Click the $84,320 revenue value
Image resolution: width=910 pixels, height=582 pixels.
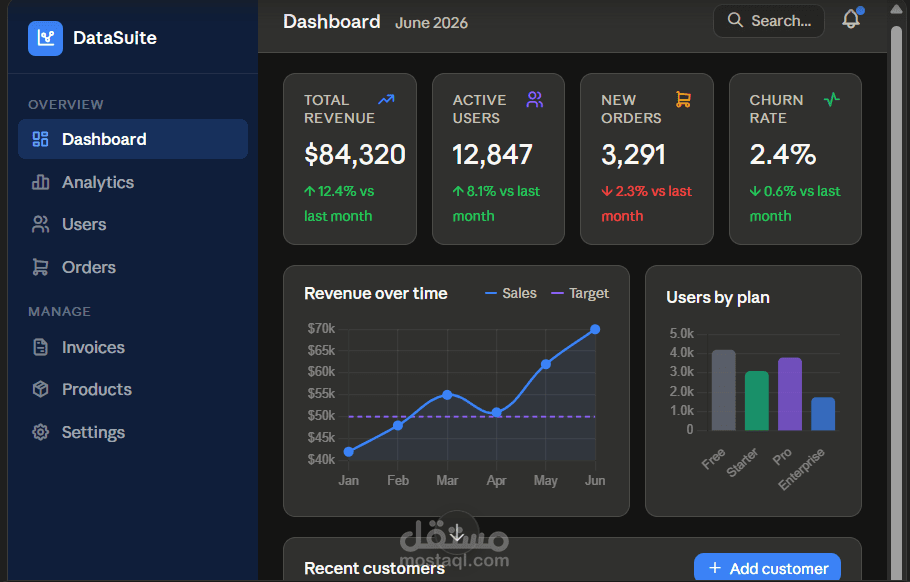(355, 154)
